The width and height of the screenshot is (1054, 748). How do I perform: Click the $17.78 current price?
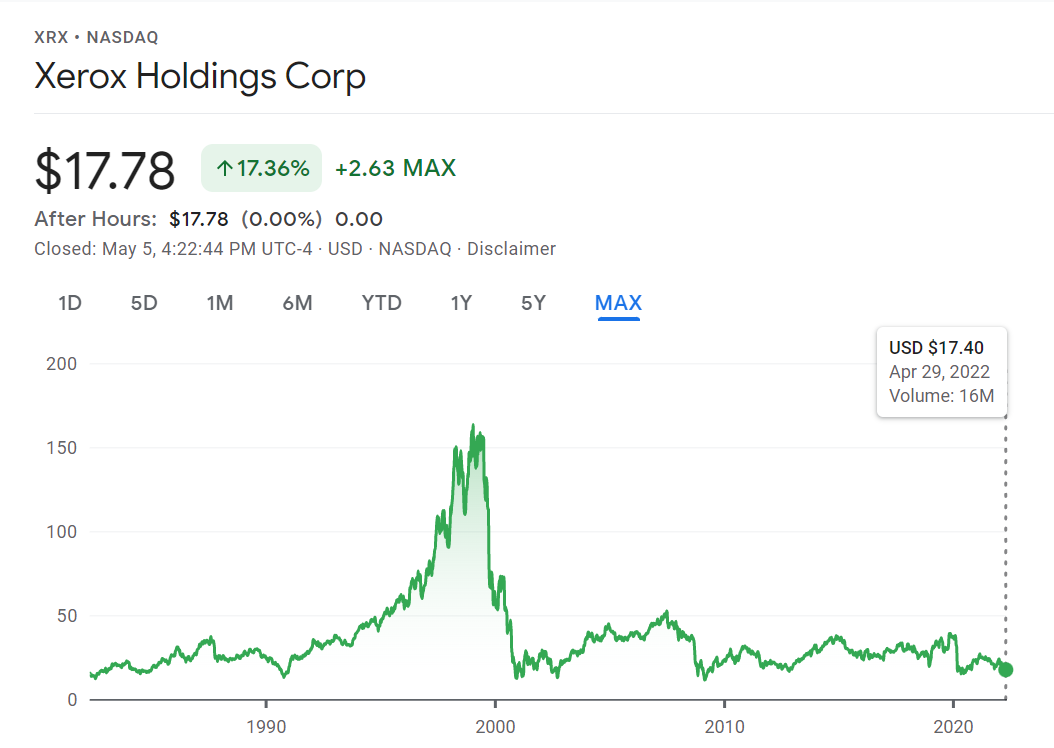click(x=105, y=170)
